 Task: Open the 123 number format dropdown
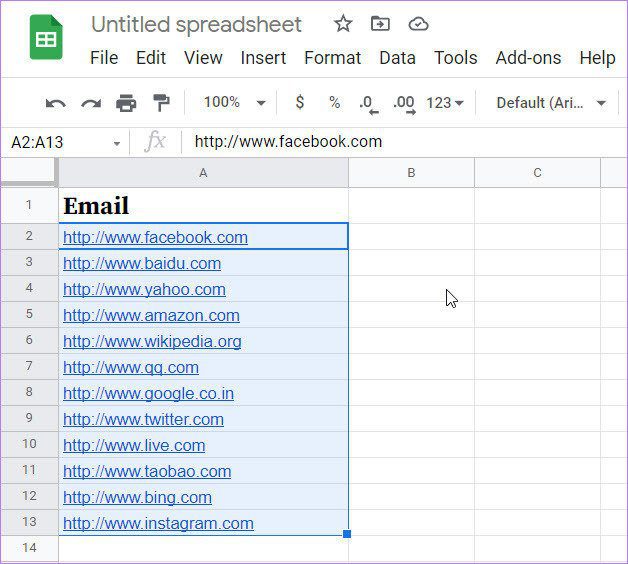click(x=445, y=103)
